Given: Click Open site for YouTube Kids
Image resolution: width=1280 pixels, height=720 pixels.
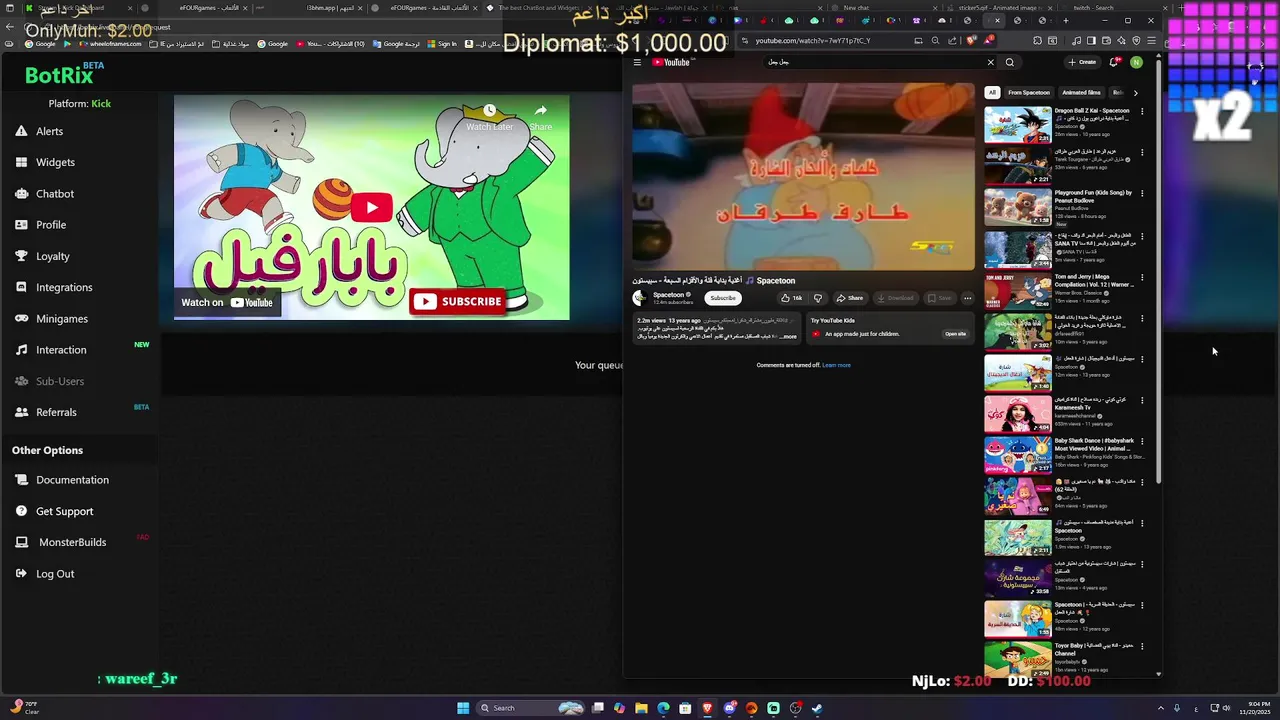Looking at the screenshot, I should point(955,334).
